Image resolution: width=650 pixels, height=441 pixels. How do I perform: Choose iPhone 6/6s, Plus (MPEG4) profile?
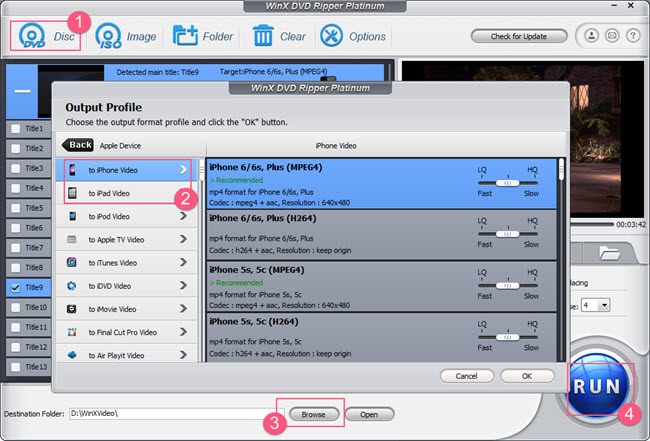tap(381, 184)
